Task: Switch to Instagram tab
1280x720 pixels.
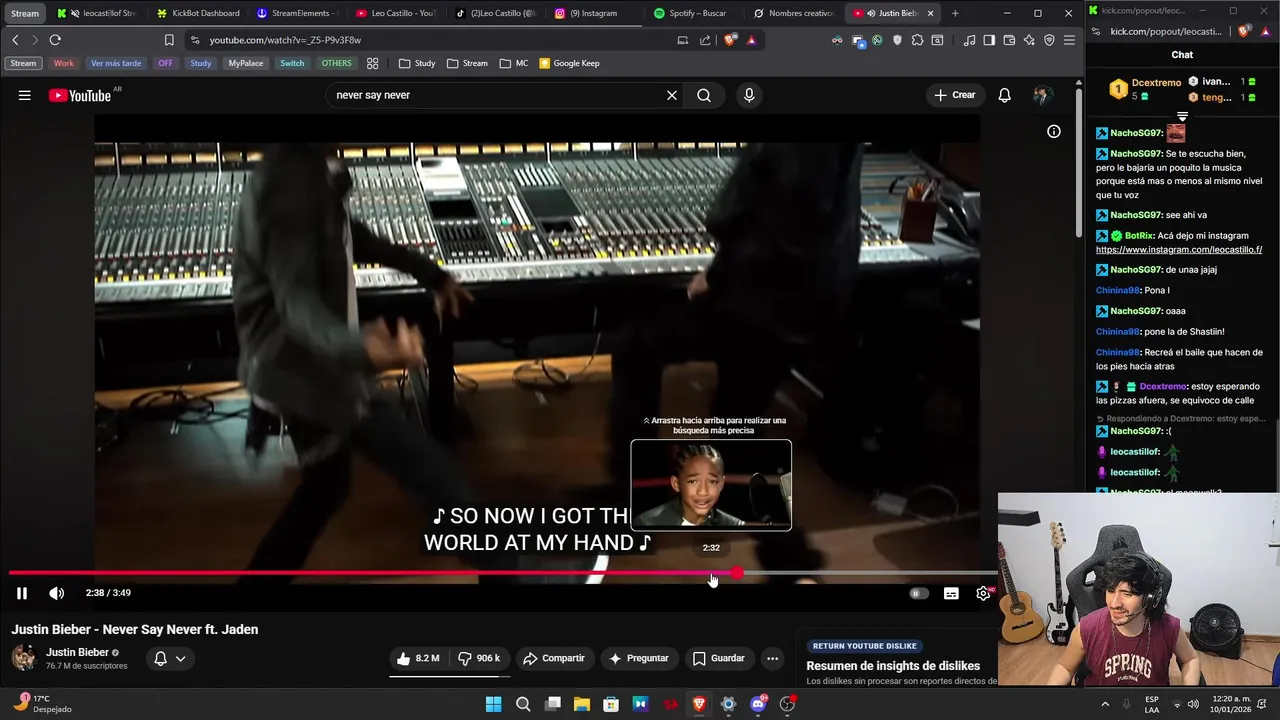Action: point(596,13)
